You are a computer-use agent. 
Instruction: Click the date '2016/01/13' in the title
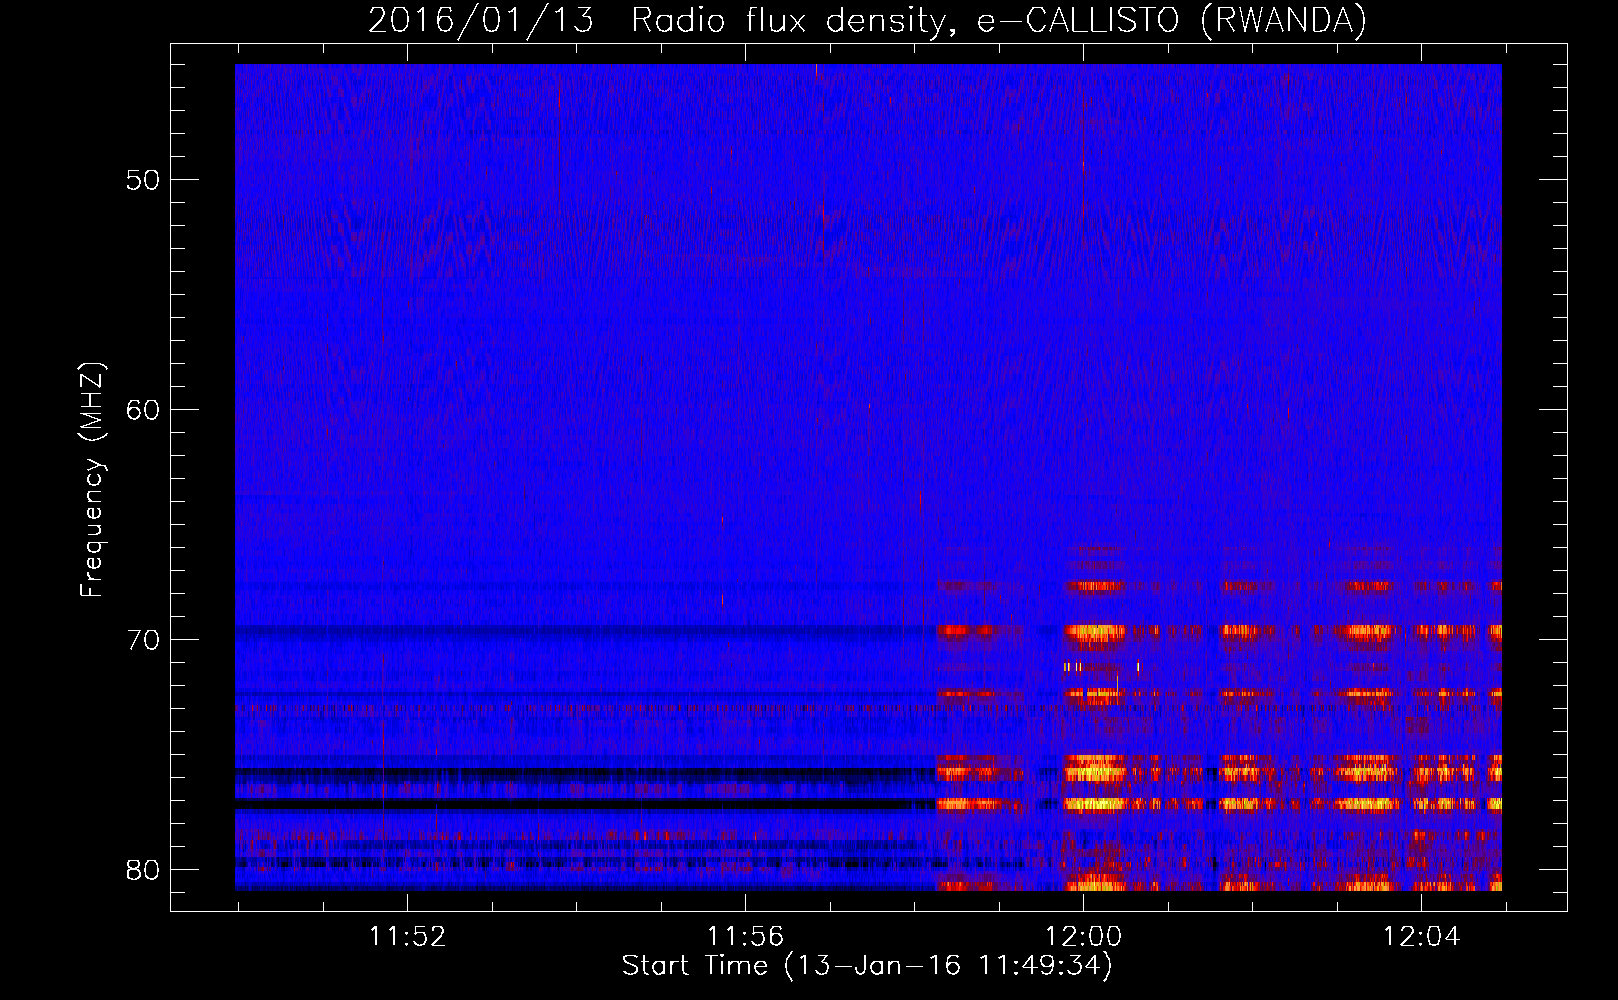481,21
